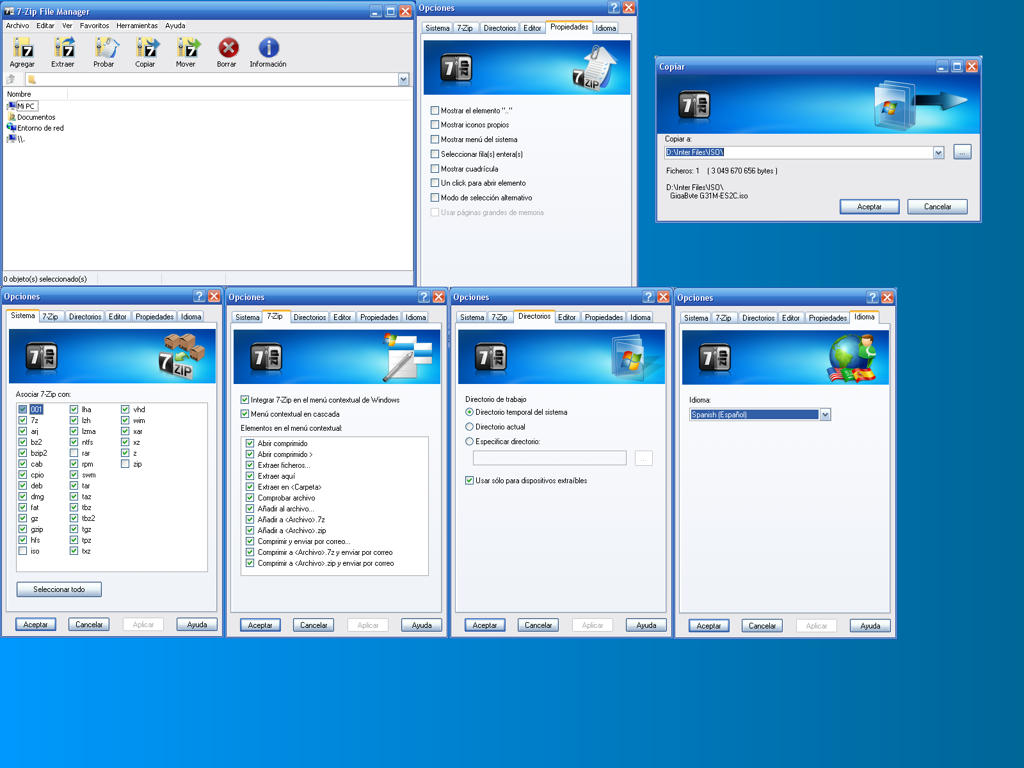Check the iso file association checkbox
This screenshot has height=768, width=1024.
pyautogui.click(x=23, y=551)
